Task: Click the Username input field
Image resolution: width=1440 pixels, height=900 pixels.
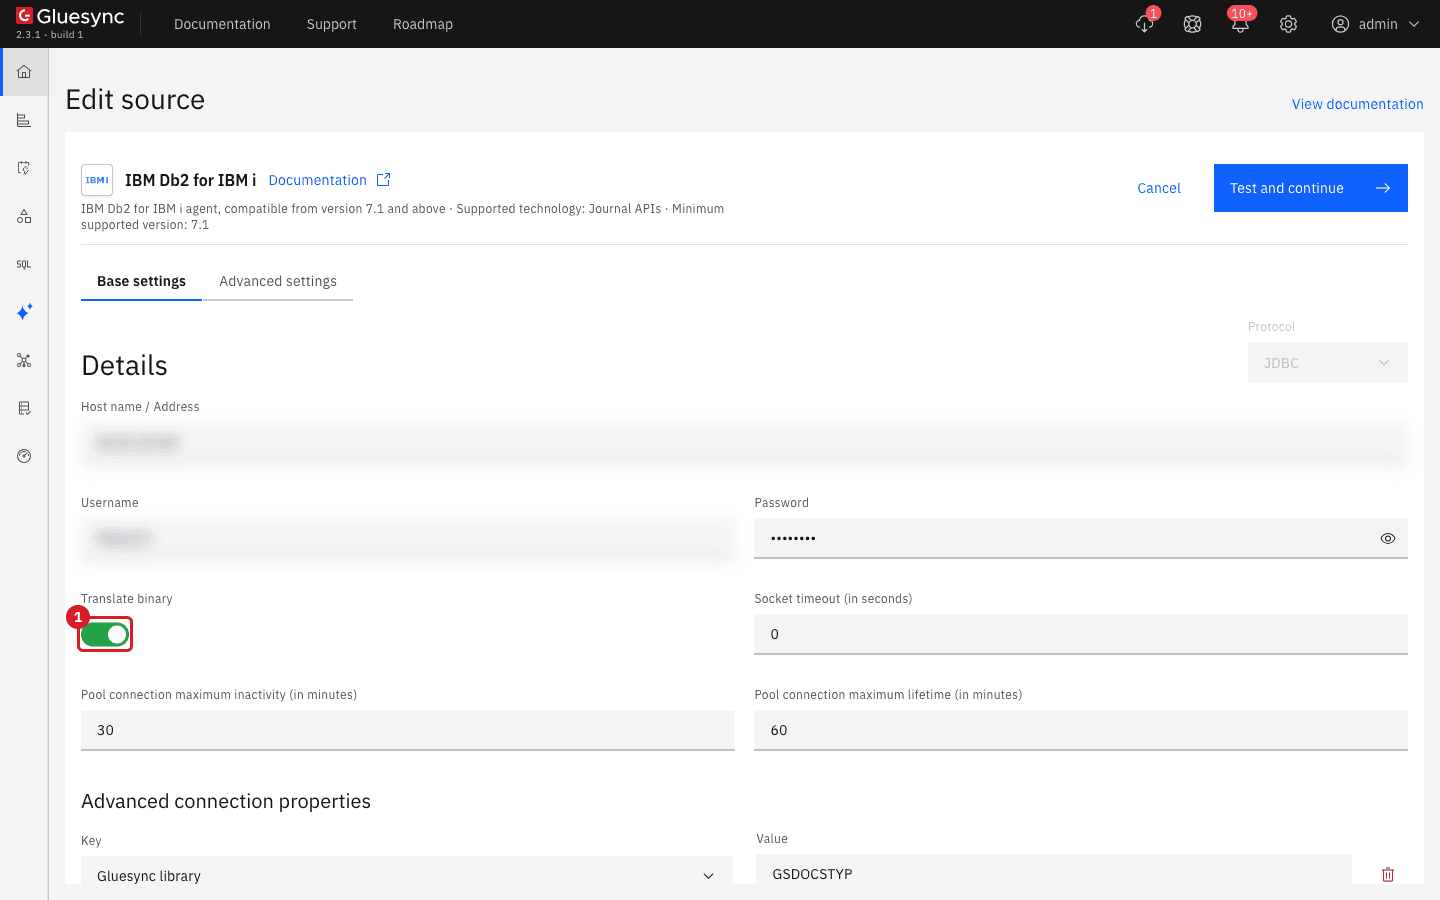Action: tap(408, 538)
